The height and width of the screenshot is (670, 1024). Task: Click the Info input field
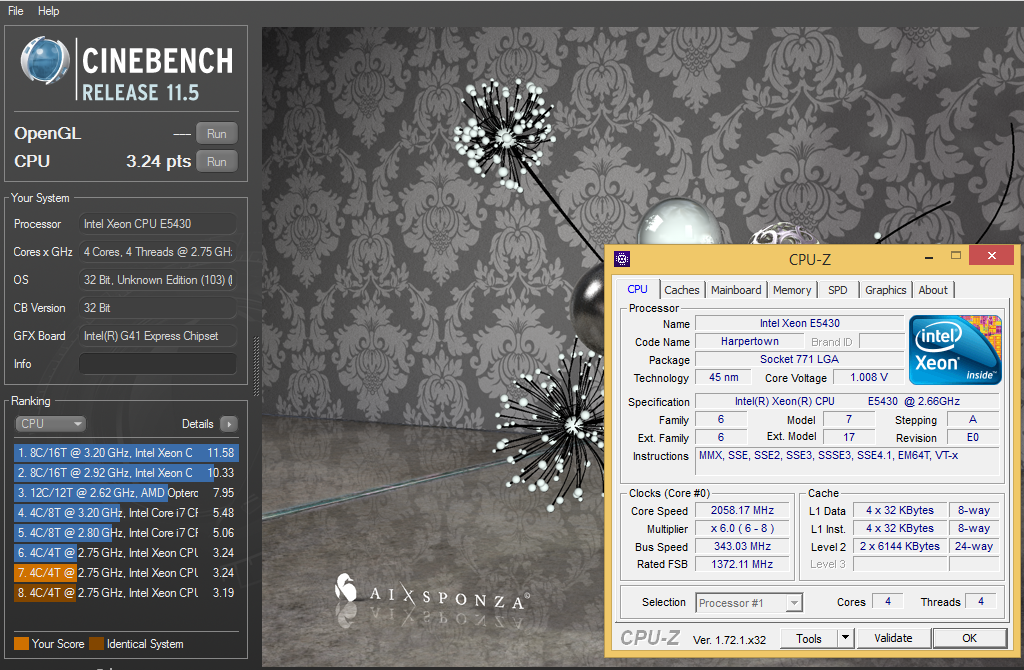tap(157, 364)
